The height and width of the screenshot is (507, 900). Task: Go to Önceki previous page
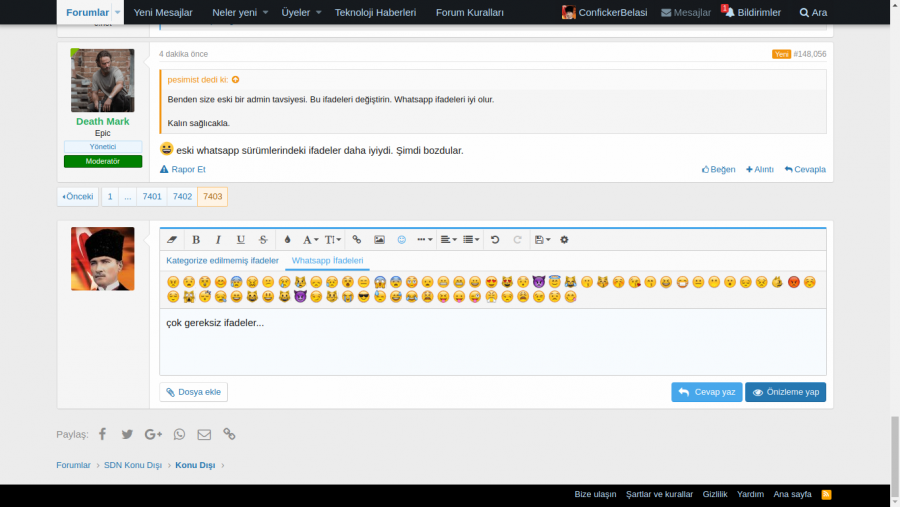[77, 196]
